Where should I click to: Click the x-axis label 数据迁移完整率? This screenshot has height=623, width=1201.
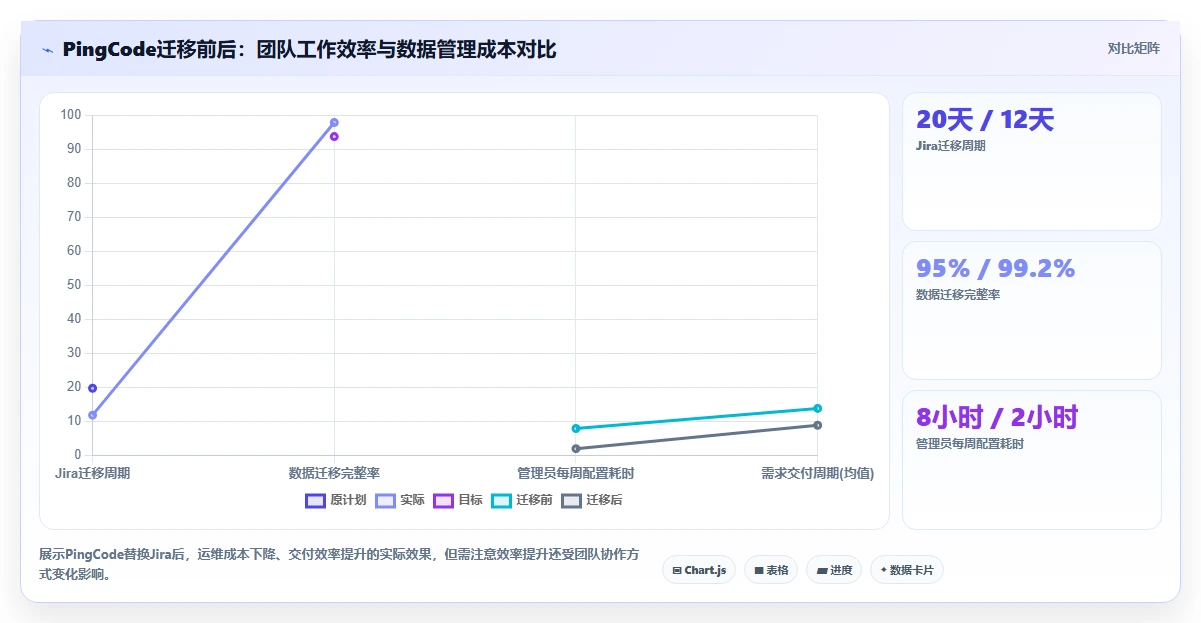click(x=334, y=473)
